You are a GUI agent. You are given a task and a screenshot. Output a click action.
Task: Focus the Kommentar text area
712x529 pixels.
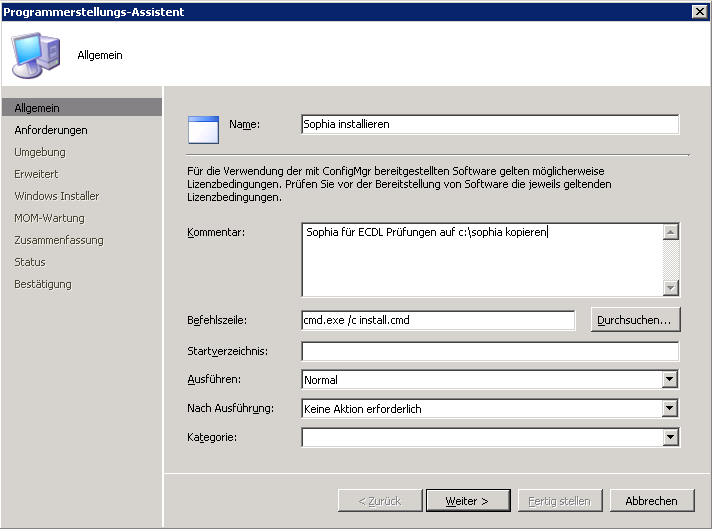(x=481, y=259)
